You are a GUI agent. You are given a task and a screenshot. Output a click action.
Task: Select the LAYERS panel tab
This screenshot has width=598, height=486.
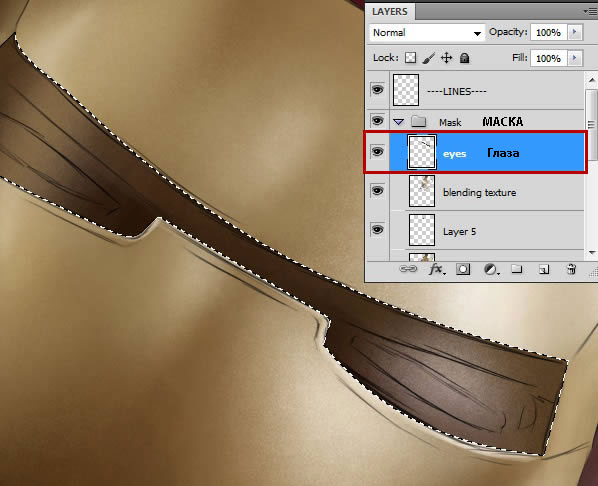click(x=390, y=11)
